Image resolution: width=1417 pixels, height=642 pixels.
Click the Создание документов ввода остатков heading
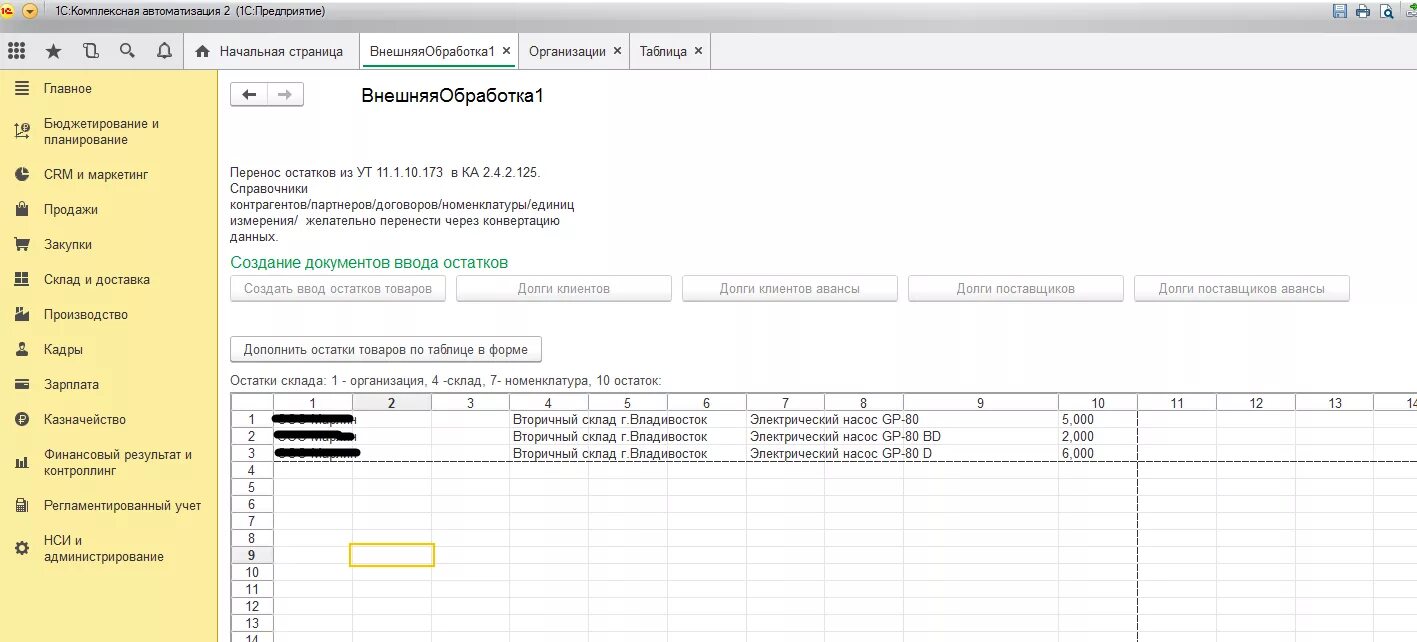tap(369, 262)
